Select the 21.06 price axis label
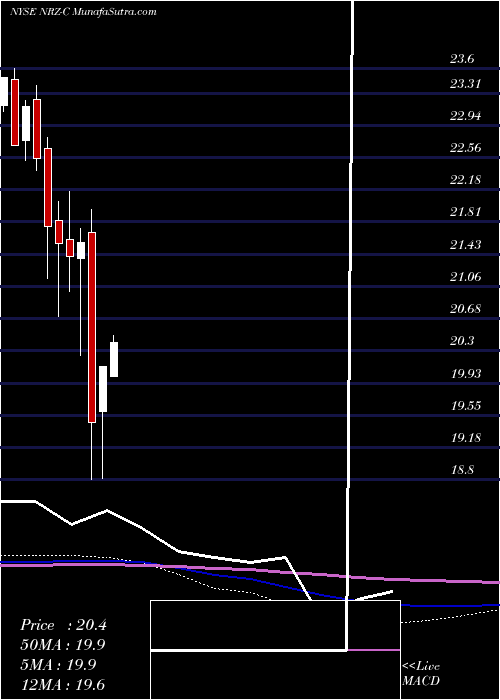This screenshot has width=500, height=700. (x=465, y=277)
